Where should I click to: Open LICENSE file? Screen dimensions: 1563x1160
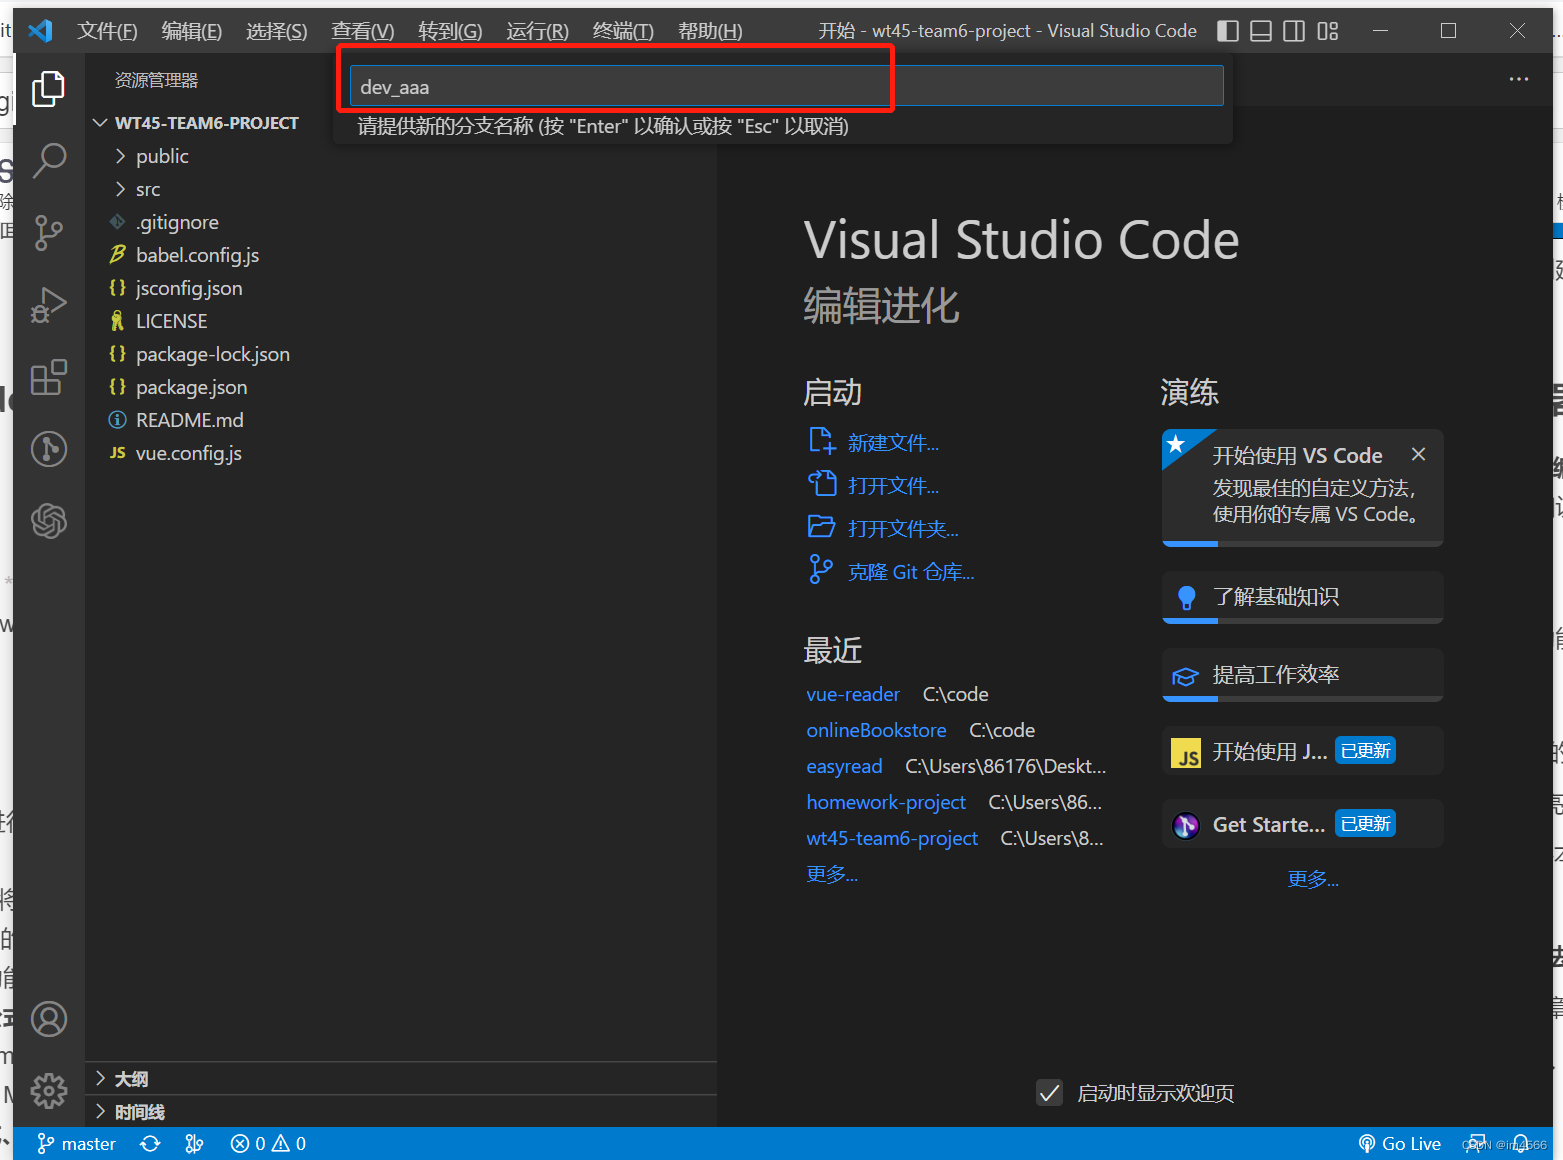(x=171, y=321)
